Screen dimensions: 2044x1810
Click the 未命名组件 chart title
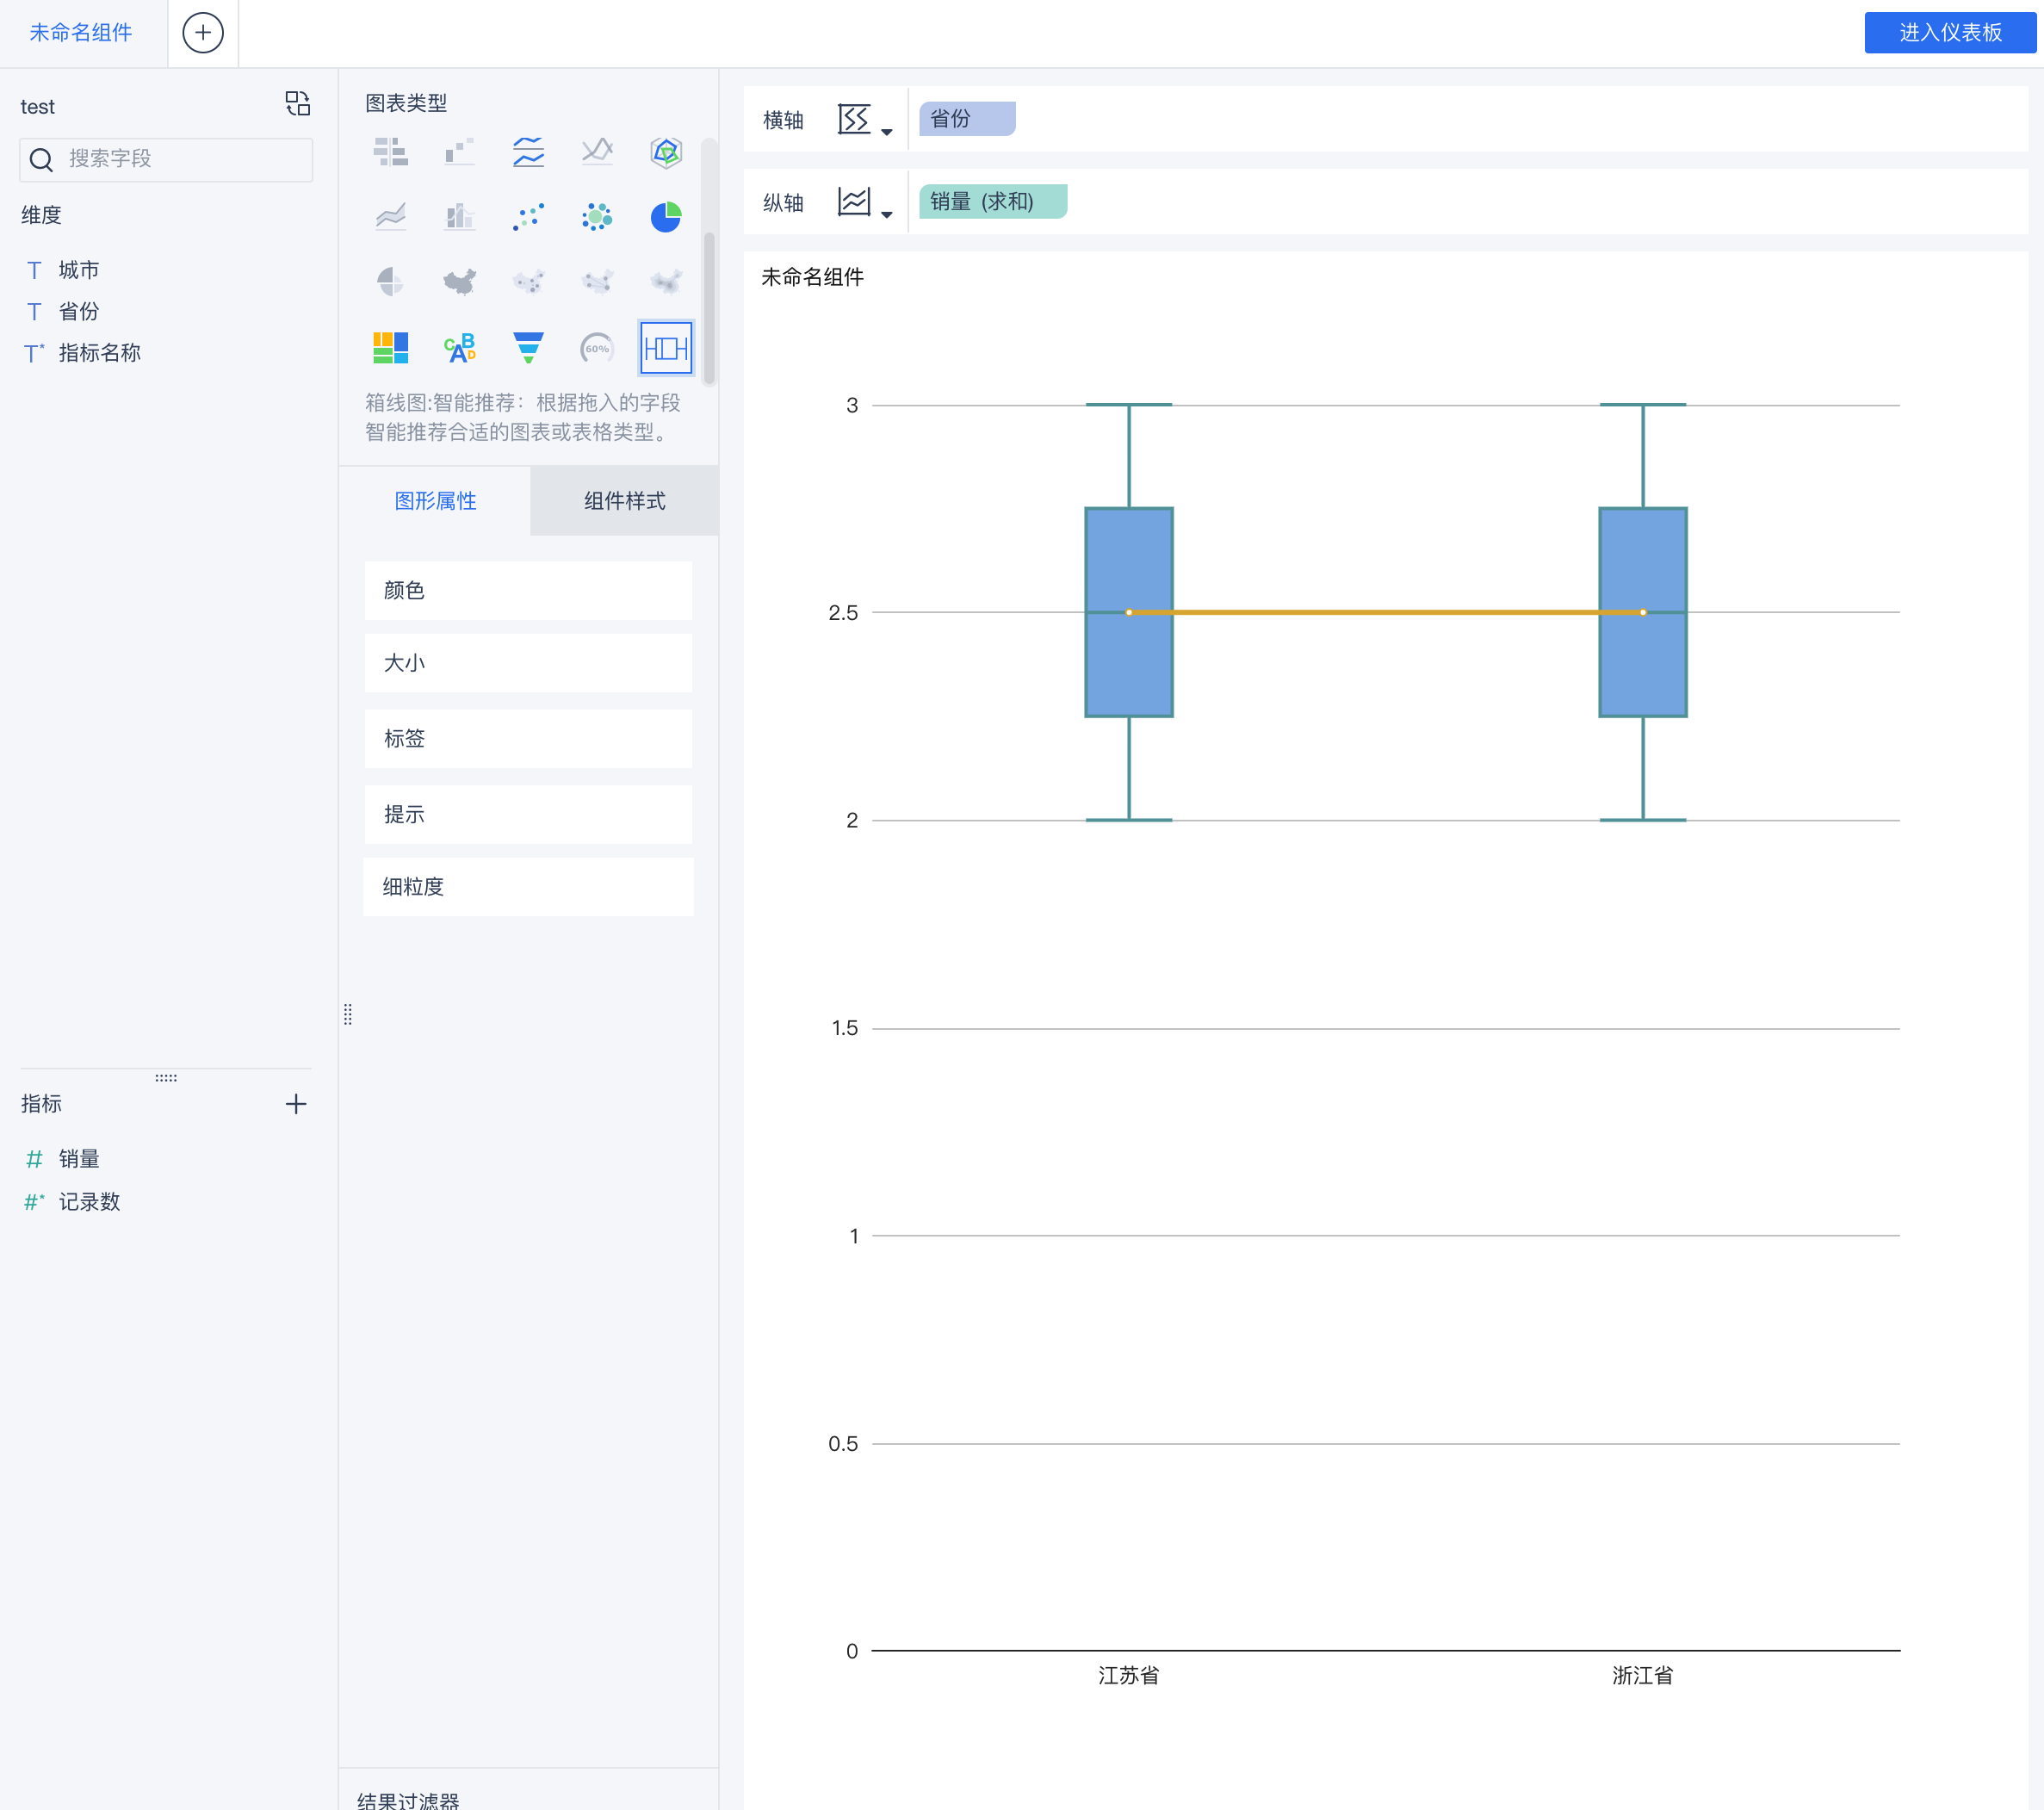[x=812, y=277]
